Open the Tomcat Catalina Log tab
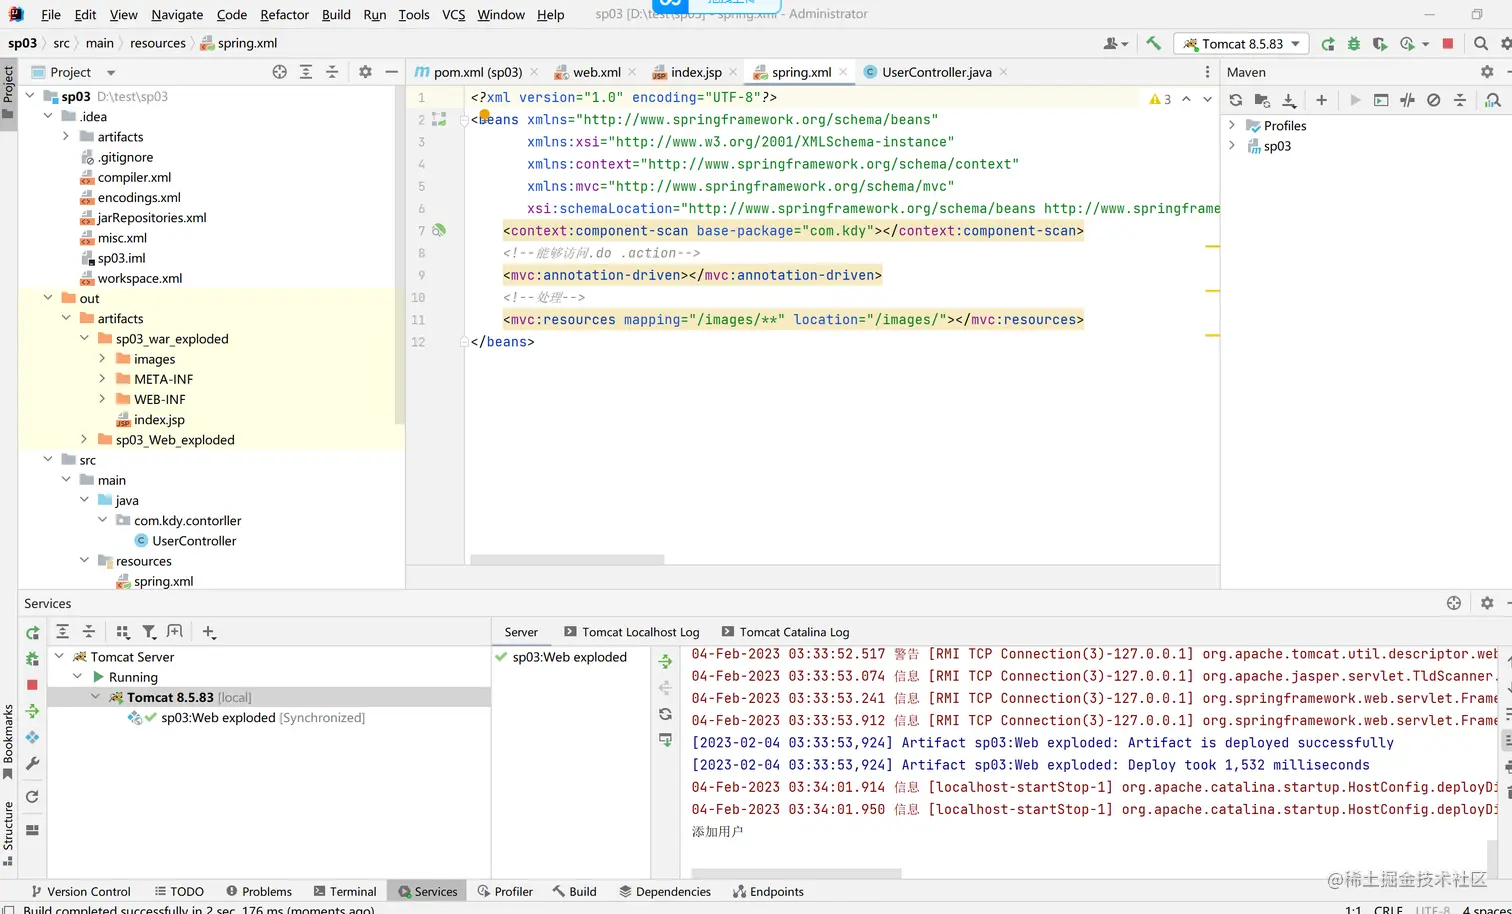1512x914 pixels. point(793,632)
